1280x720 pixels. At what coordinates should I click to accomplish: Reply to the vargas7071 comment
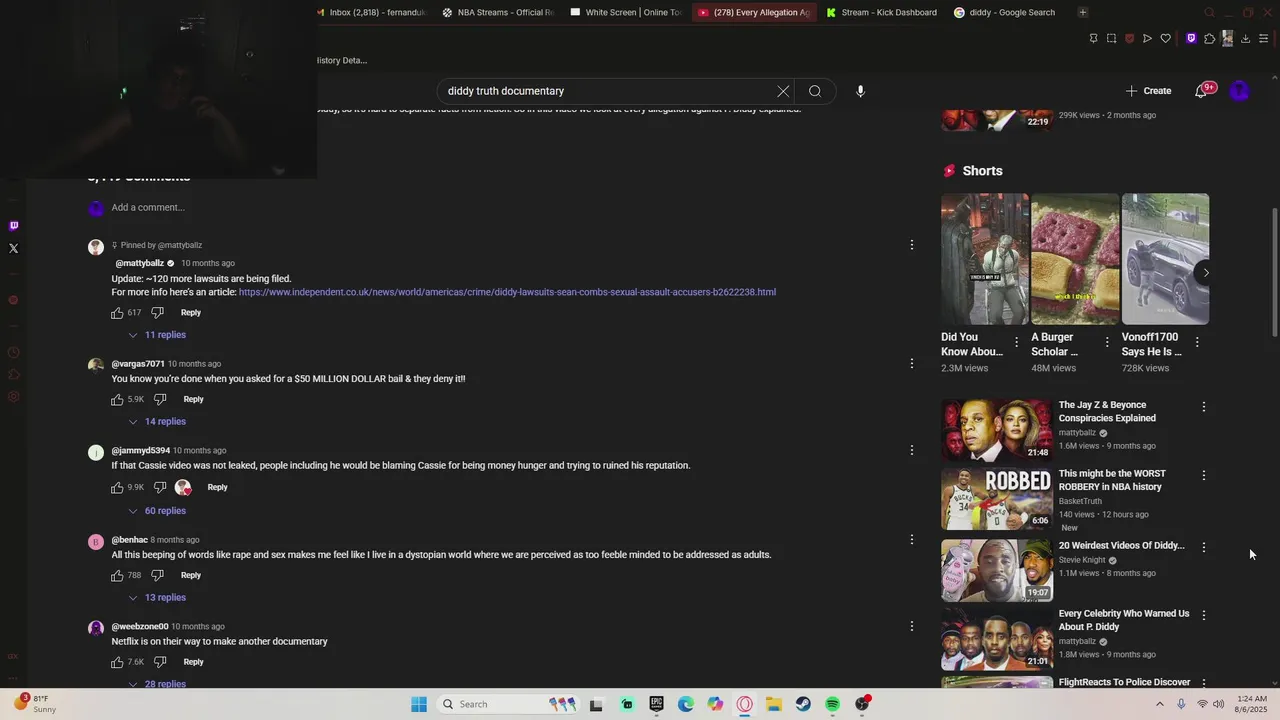pos(193,400)
